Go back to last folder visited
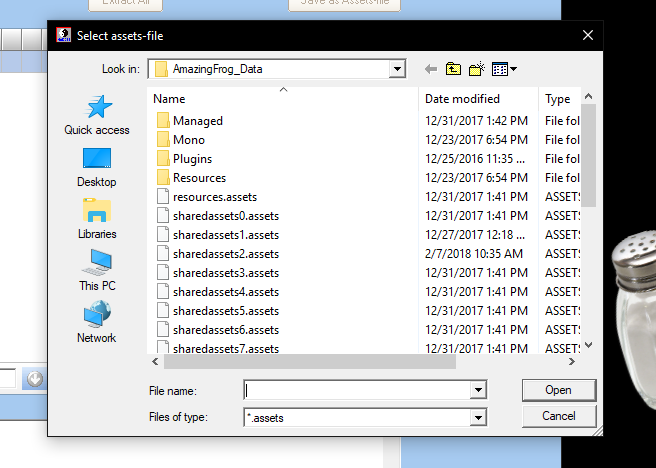 430,69
